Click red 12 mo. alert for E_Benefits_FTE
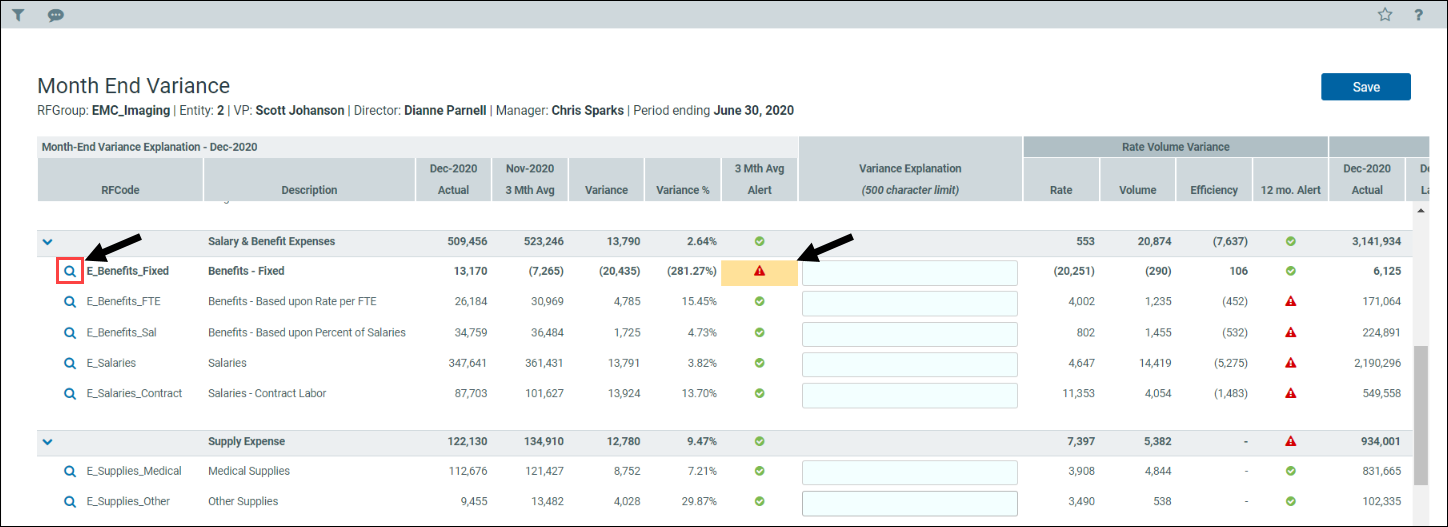The height and width of the screenshot is (527, 1448). tap(1290, 301)
